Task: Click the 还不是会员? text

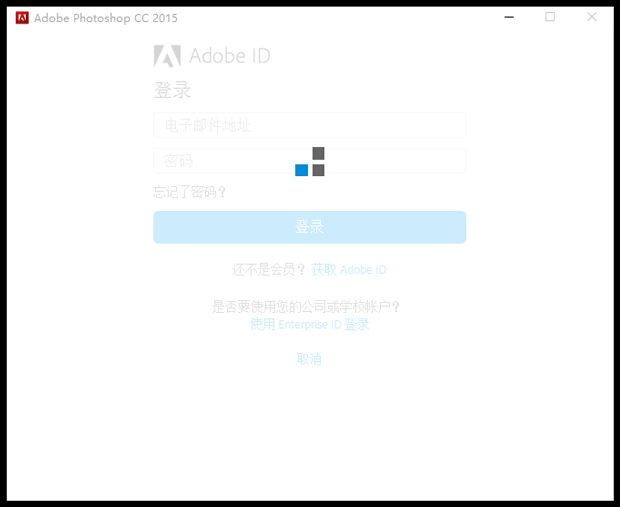Action: [268, 270]
